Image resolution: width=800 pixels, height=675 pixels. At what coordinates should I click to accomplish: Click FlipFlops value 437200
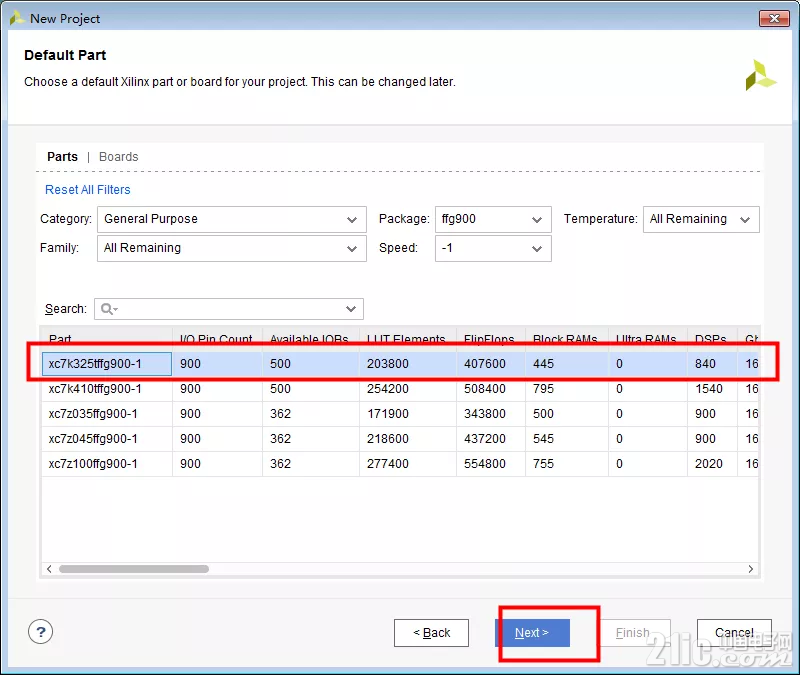485,439
